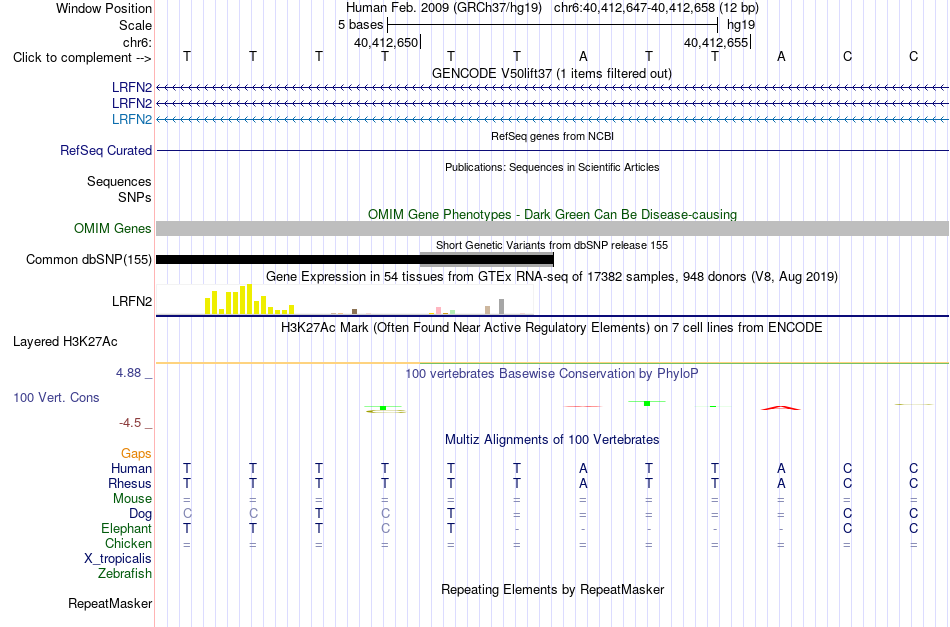Open the Layered H3K27Ac track label
The width and height of the screenshot is (950, 627).
[x=65, y=342]
